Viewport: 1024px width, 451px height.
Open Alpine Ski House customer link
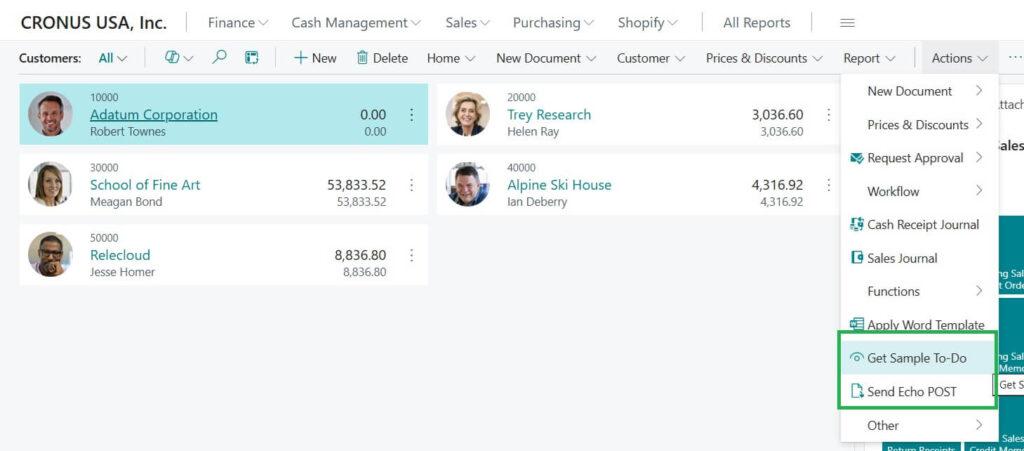[x=559, y=185]
